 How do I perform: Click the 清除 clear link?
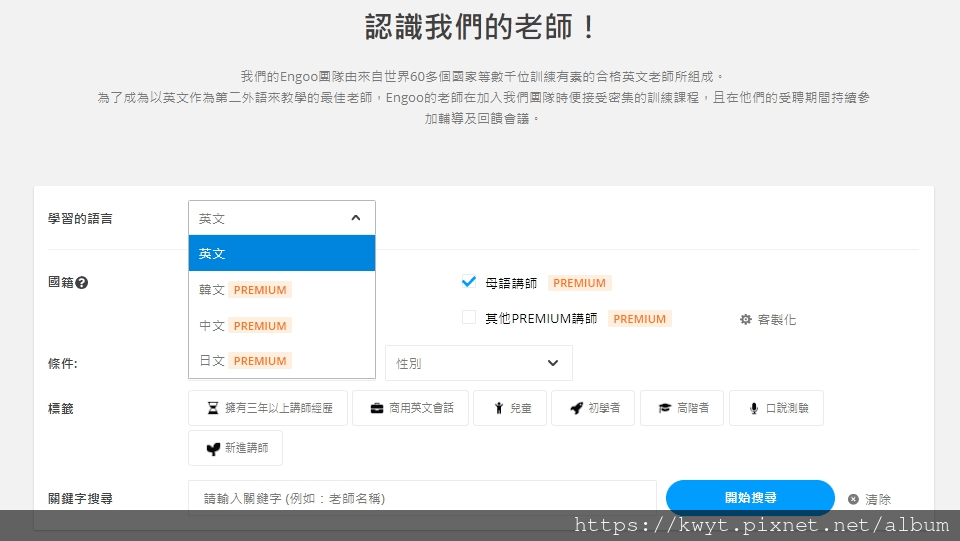(877, 499)
